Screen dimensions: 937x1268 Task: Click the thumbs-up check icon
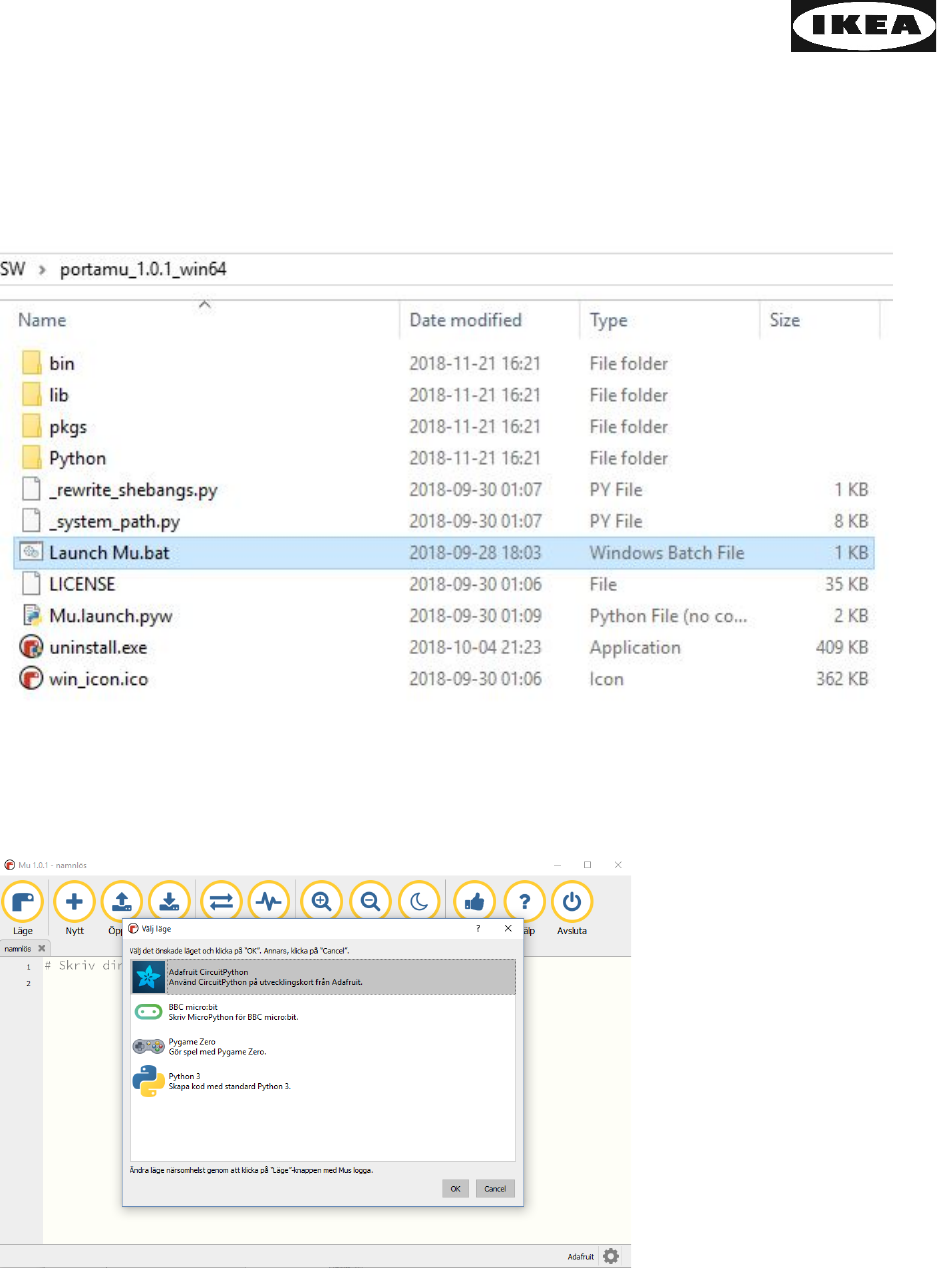[474, 901]
